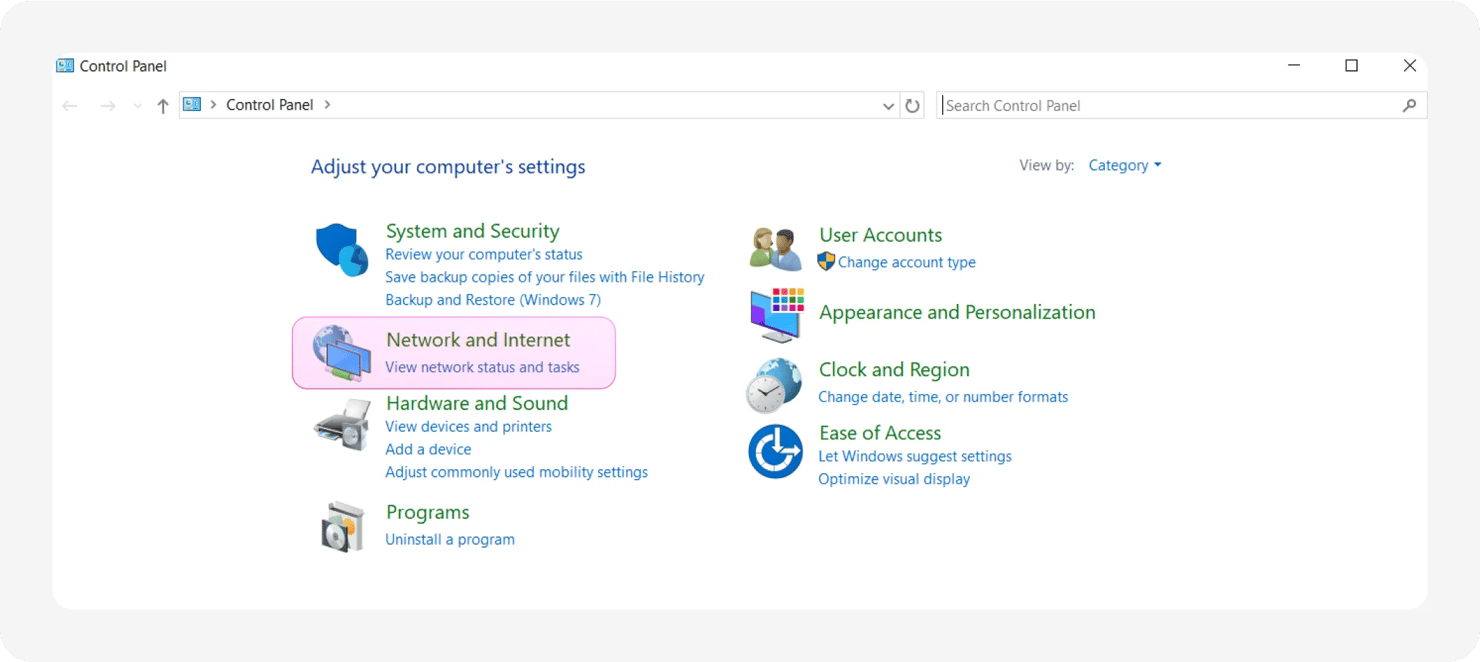Refresh the Control Panel address bar
Screen dimensions: 1480x662
coord(912,106)
